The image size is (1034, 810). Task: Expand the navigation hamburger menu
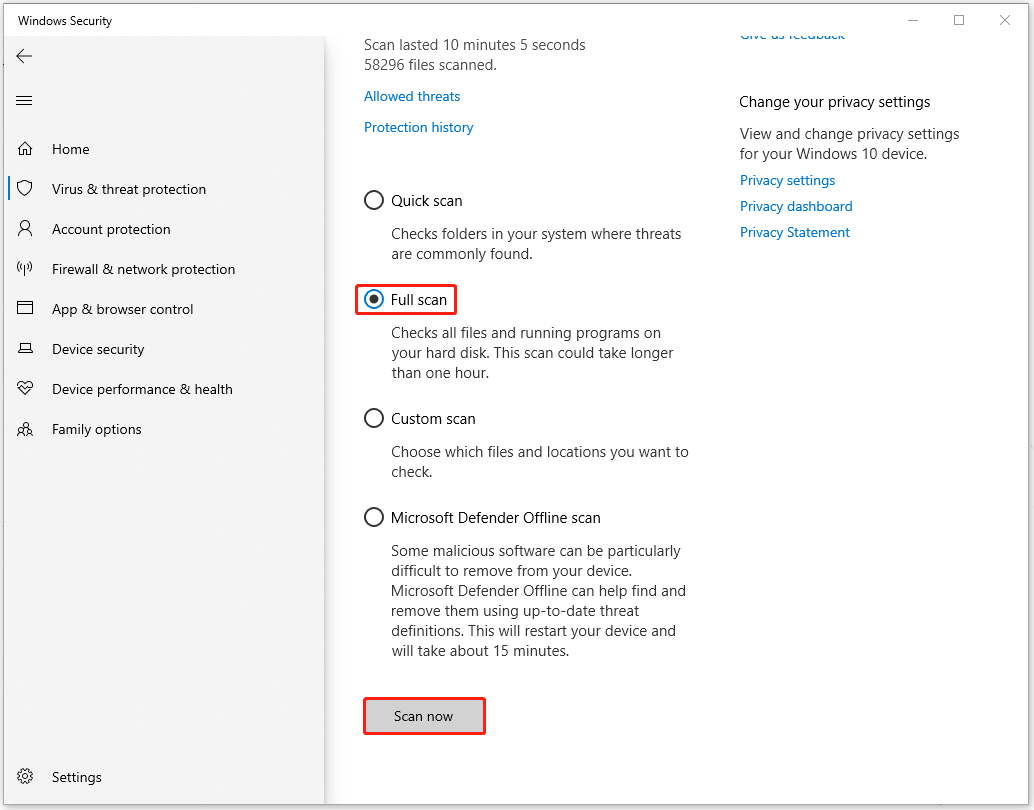tap(24, 100)
